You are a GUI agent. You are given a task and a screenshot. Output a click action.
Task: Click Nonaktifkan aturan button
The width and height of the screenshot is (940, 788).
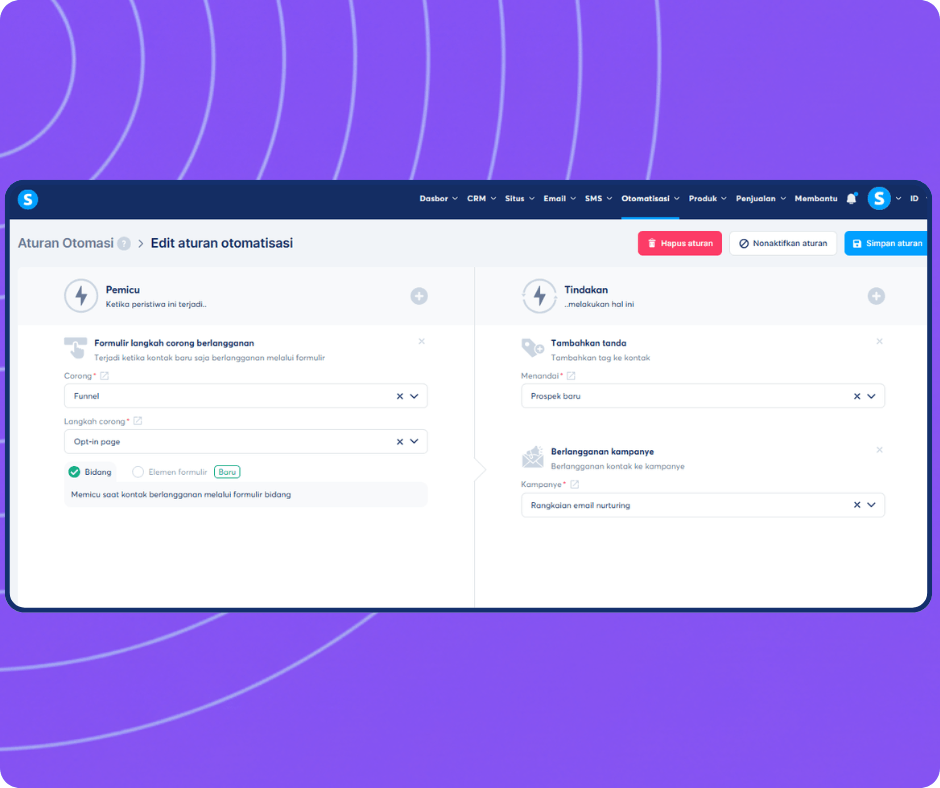(783, 243)
